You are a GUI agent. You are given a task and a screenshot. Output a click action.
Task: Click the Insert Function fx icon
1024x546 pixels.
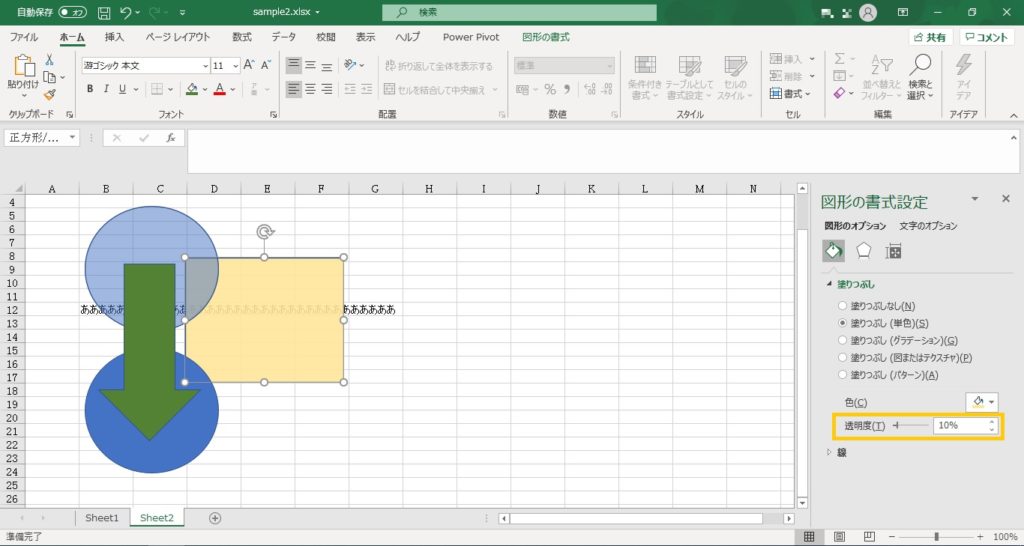click(171, 138)
